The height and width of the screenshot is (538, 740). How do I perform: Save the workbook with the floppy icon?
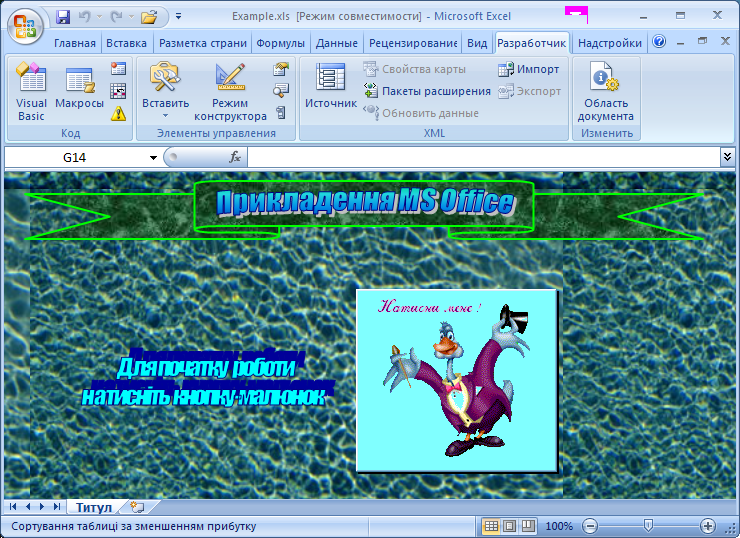pos(63,17)
